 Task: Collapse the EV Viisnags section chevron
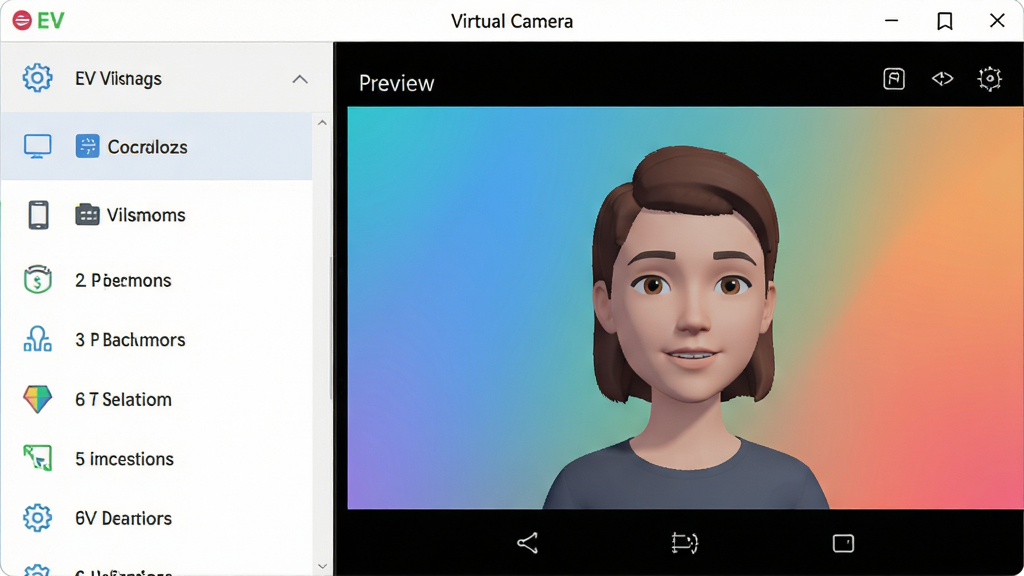[x=300, y=79]
